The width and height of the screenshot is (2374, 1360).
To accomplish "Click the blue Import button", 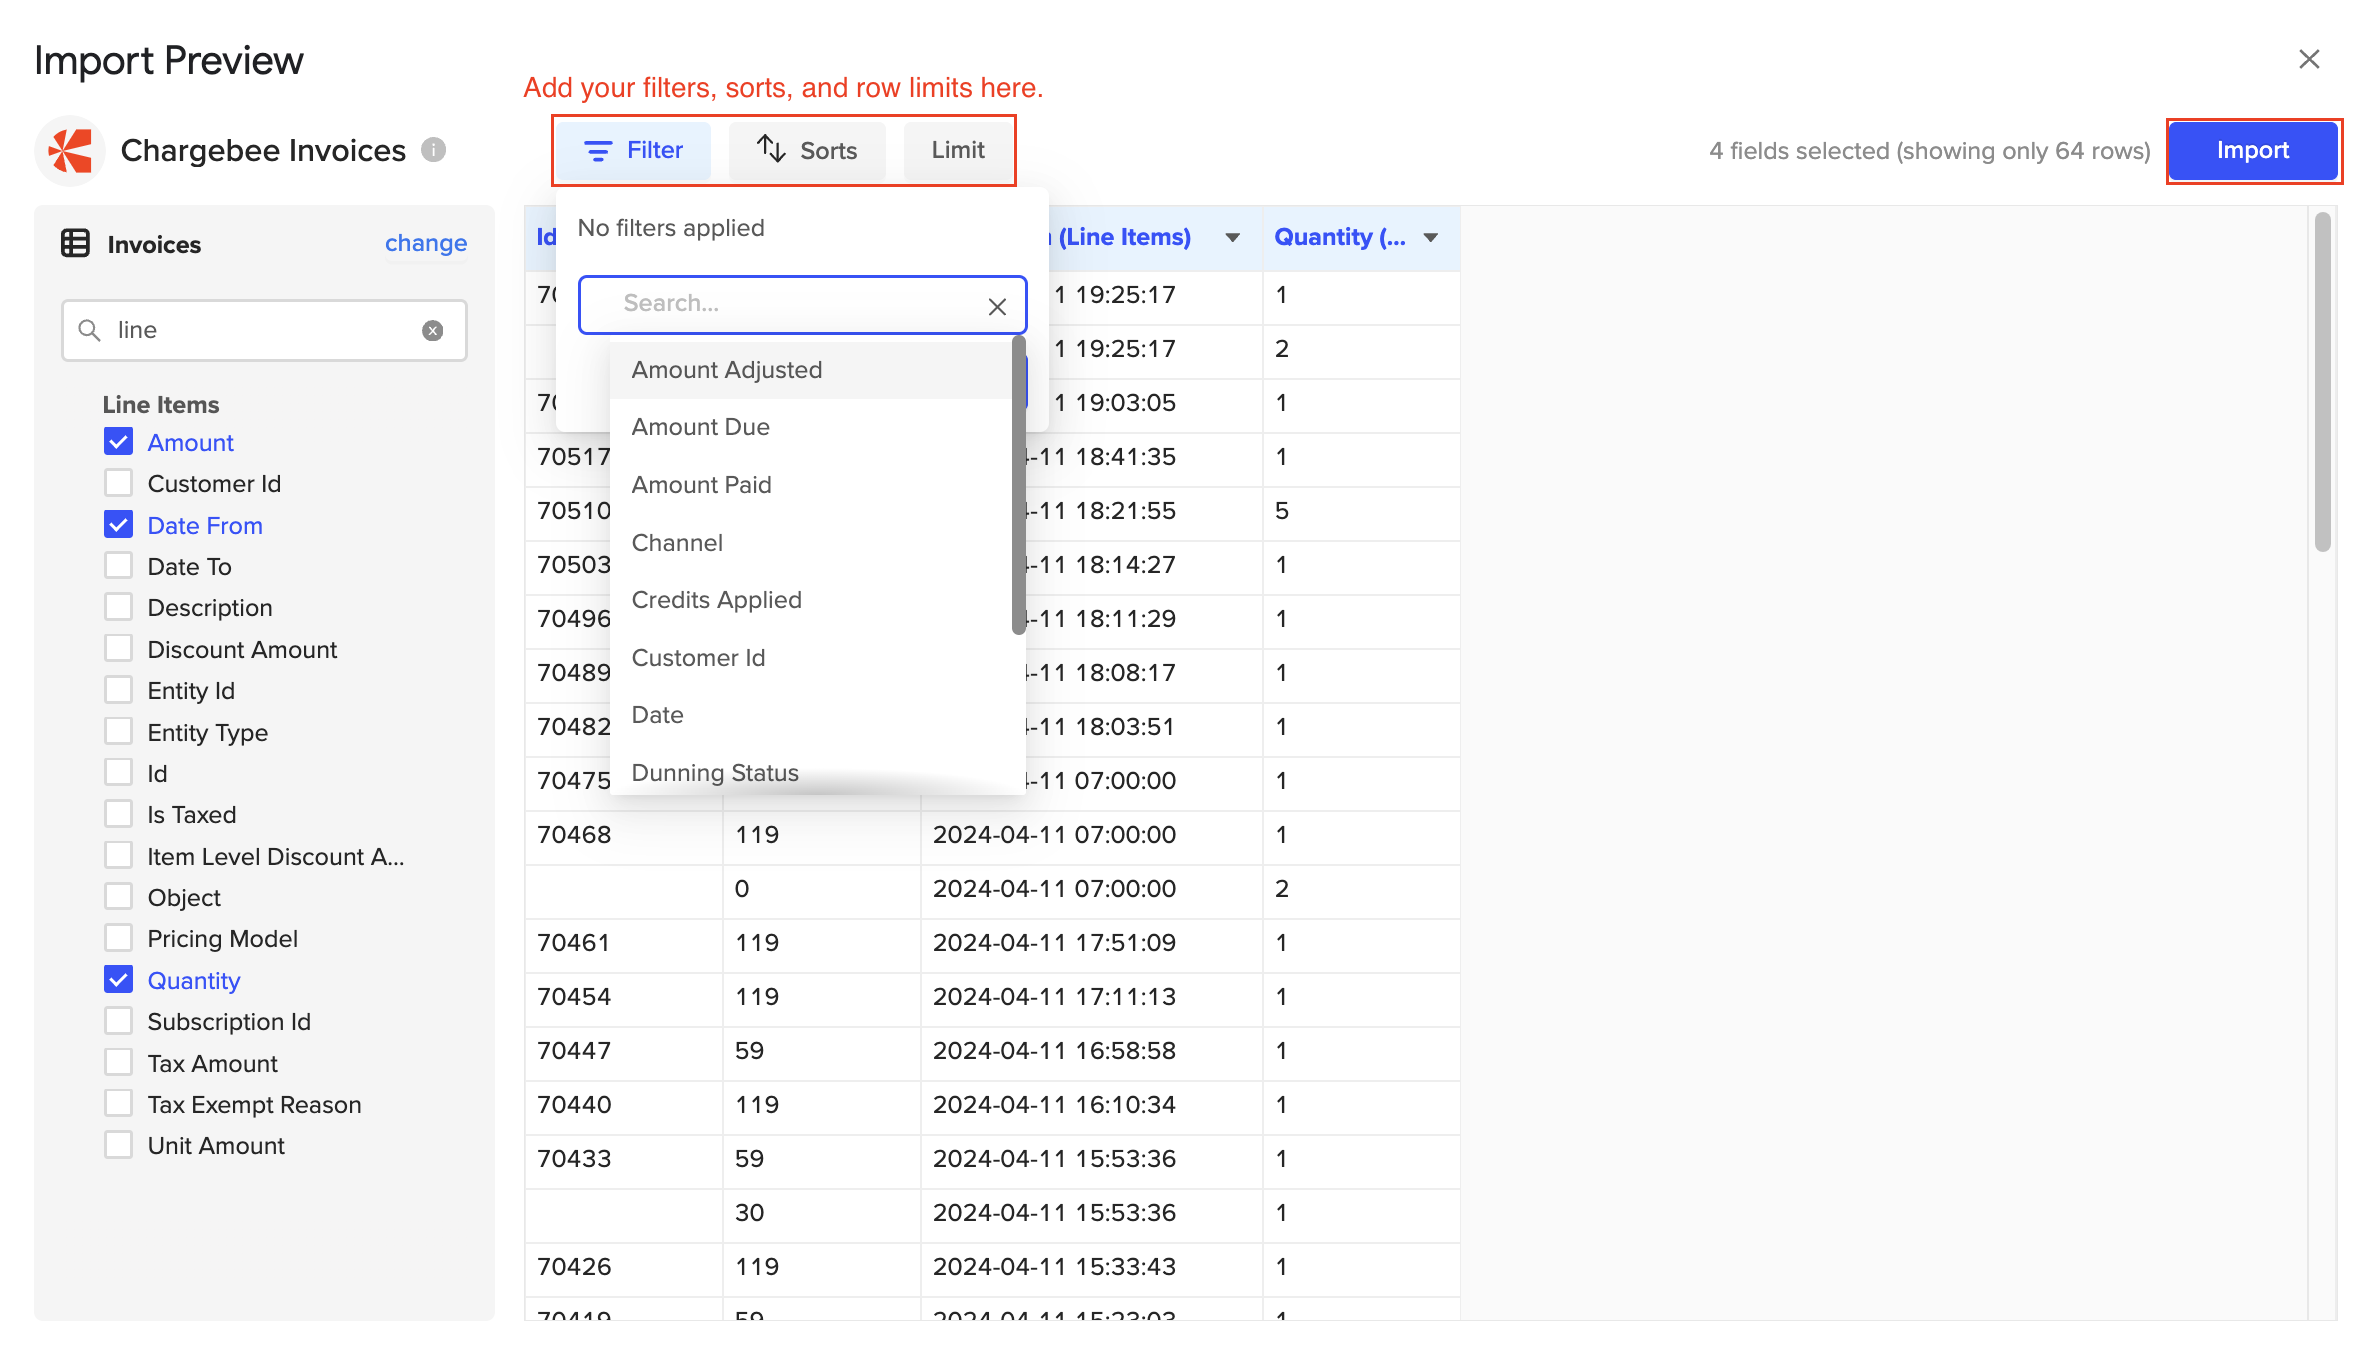I will click(2252, 150).
